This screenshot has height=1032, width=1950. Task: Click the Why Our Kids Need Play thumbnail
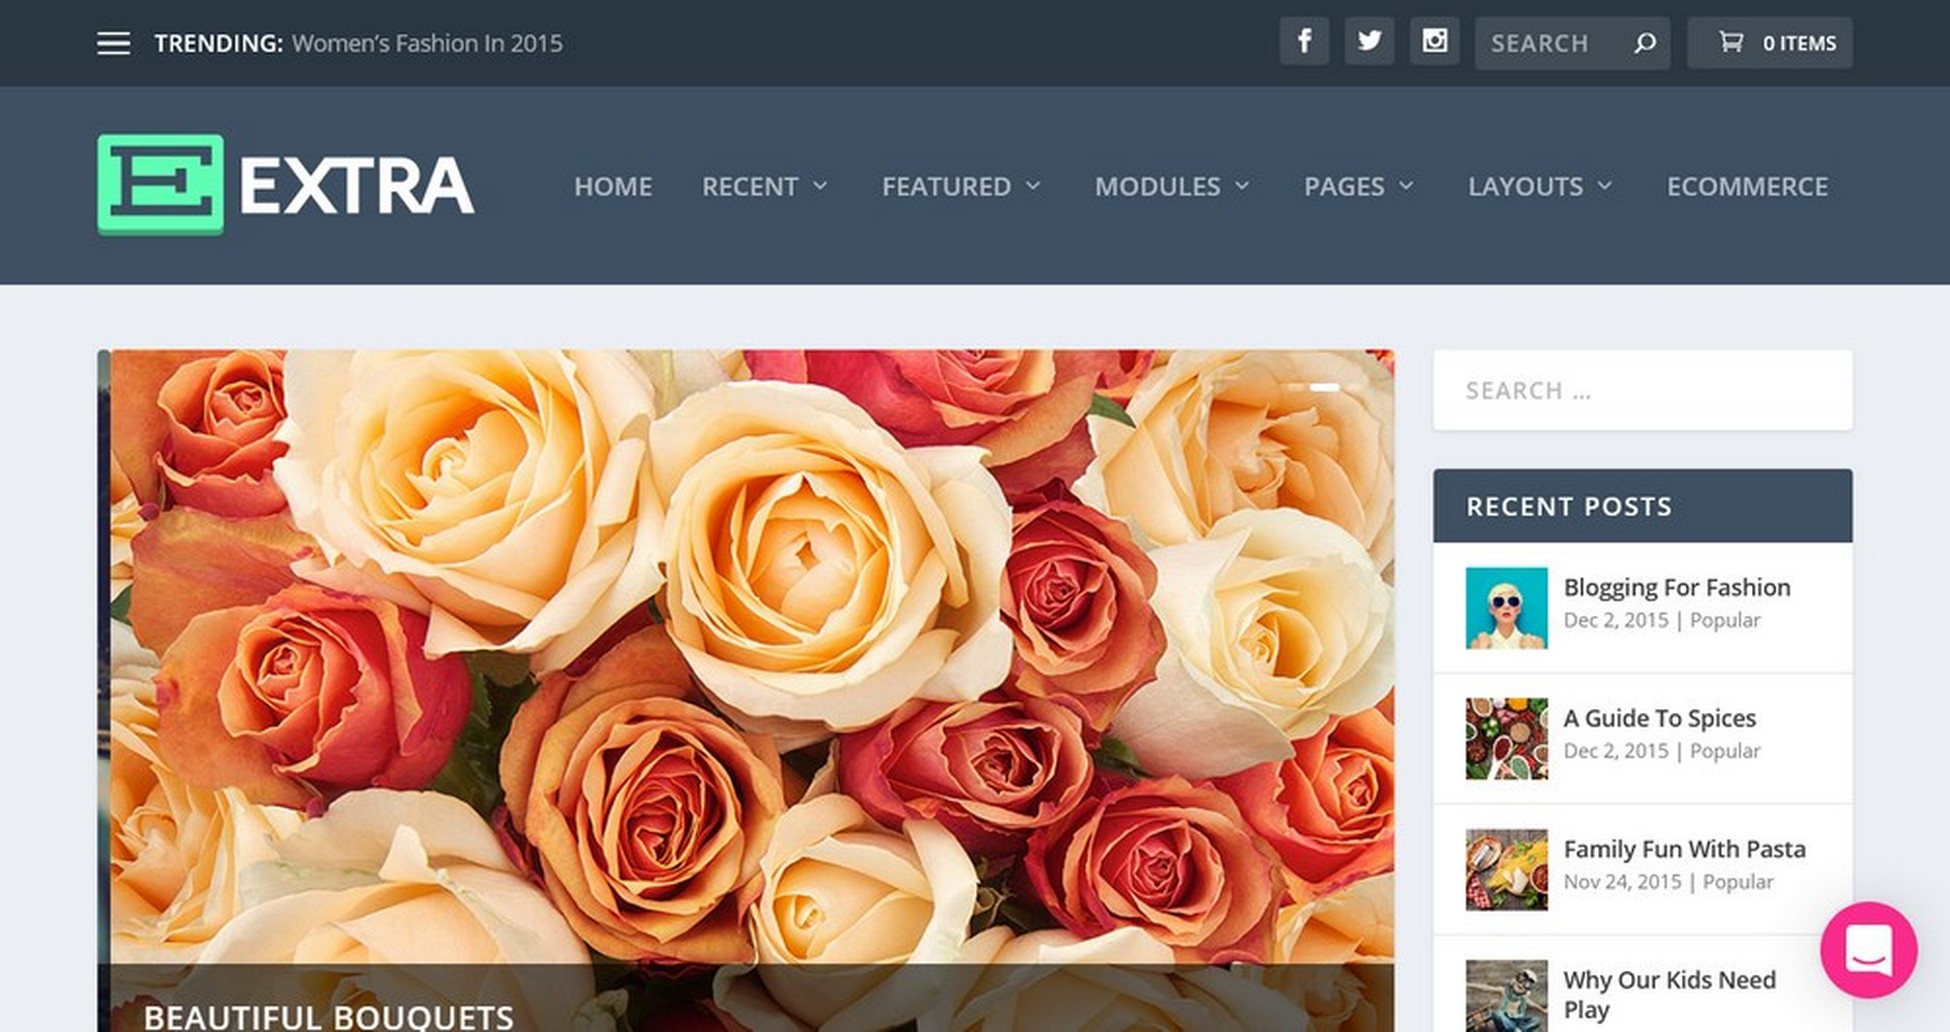1506,996
